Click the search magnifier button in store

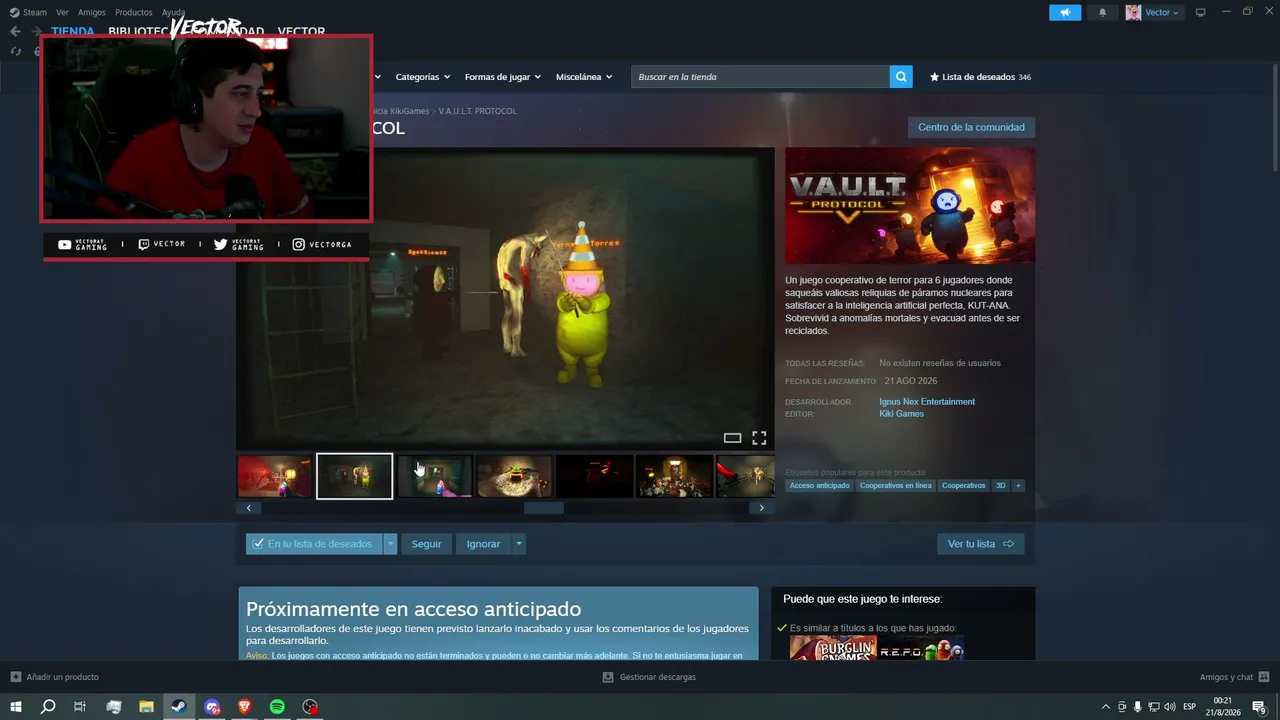[x=901, y=77]
